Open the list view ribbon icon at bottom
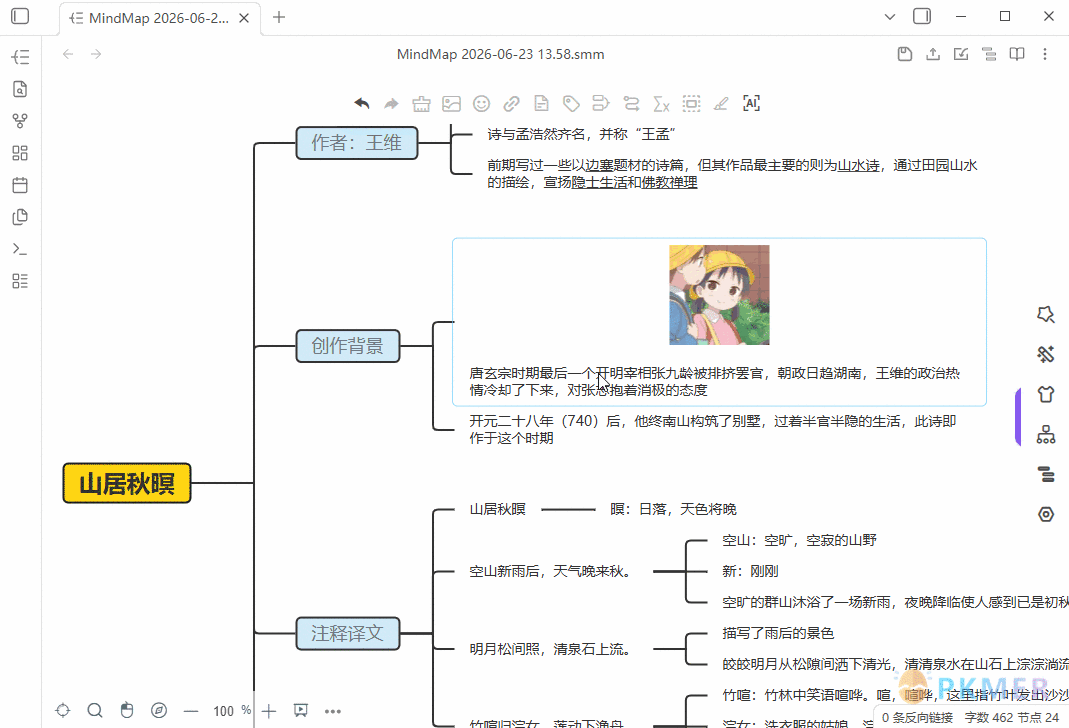Viewport: 1069px width, 728px height. pyautogui.click(x=20, y=281)
